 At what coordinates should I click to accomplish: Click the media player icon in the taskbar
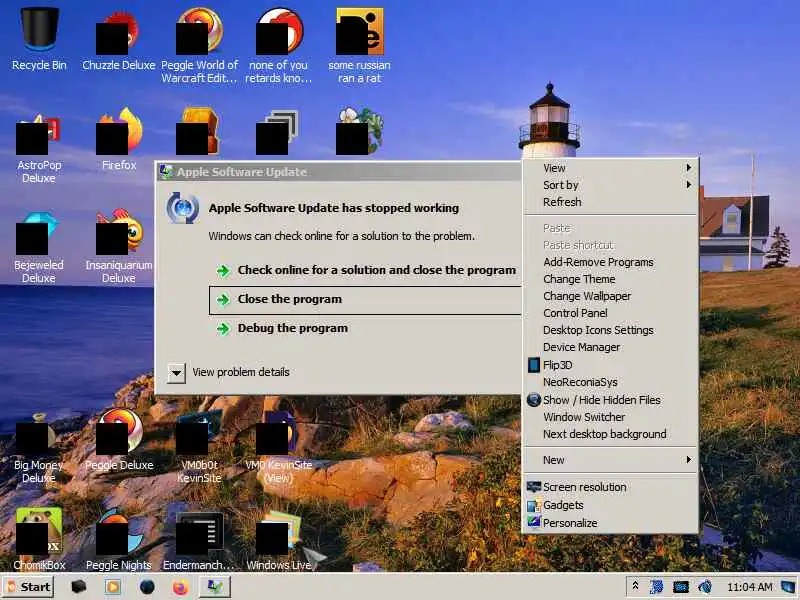pos(113,587)
